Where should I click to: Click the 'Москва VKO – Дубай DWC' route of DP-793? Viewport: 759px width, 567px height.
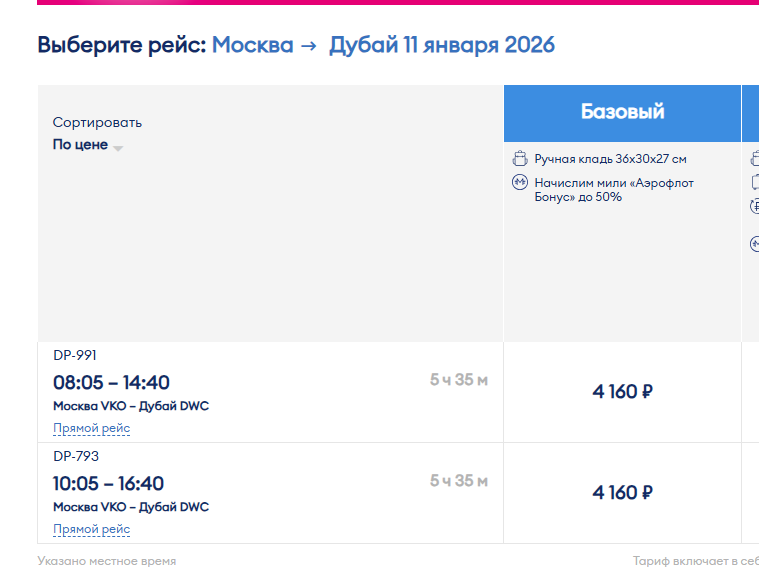(x=131, y=507)
